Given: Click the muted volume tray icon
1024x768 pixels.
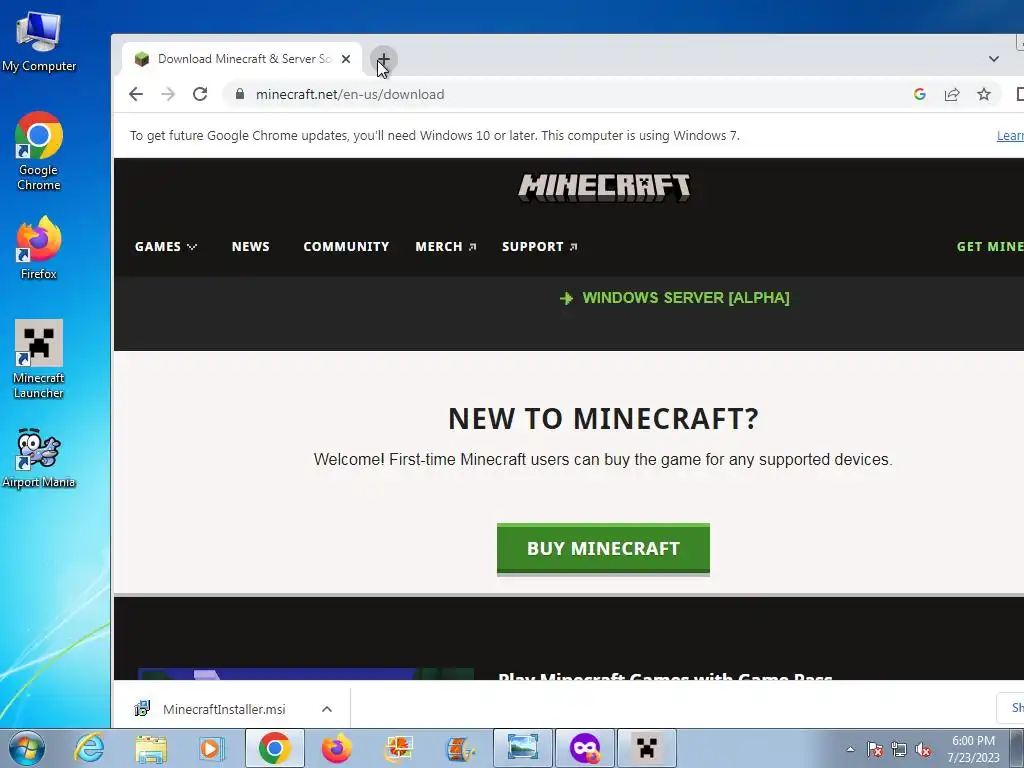Looking at the screenshot, I should coord(923,749).
